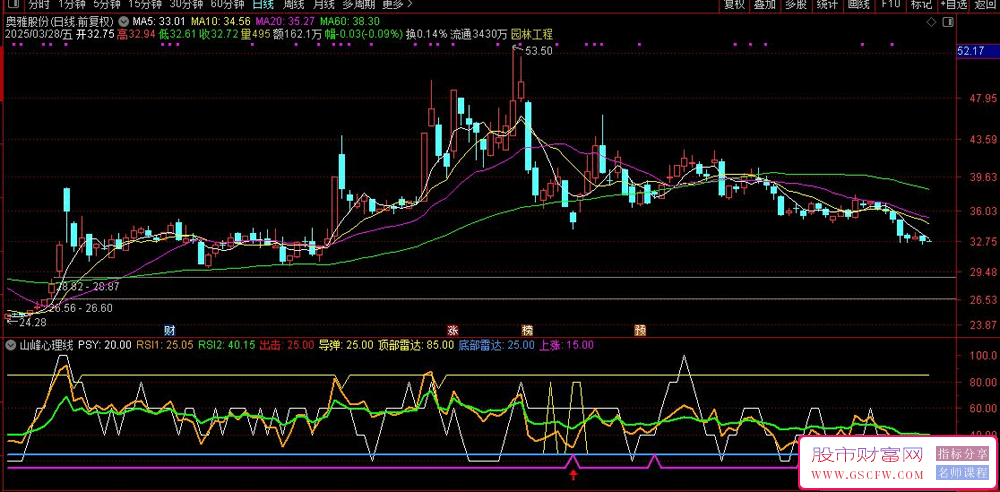Expand the 山峰心理线 indicator dropdown arrow
Viewport: 1000px width, 492px height.
click(12, 345)
